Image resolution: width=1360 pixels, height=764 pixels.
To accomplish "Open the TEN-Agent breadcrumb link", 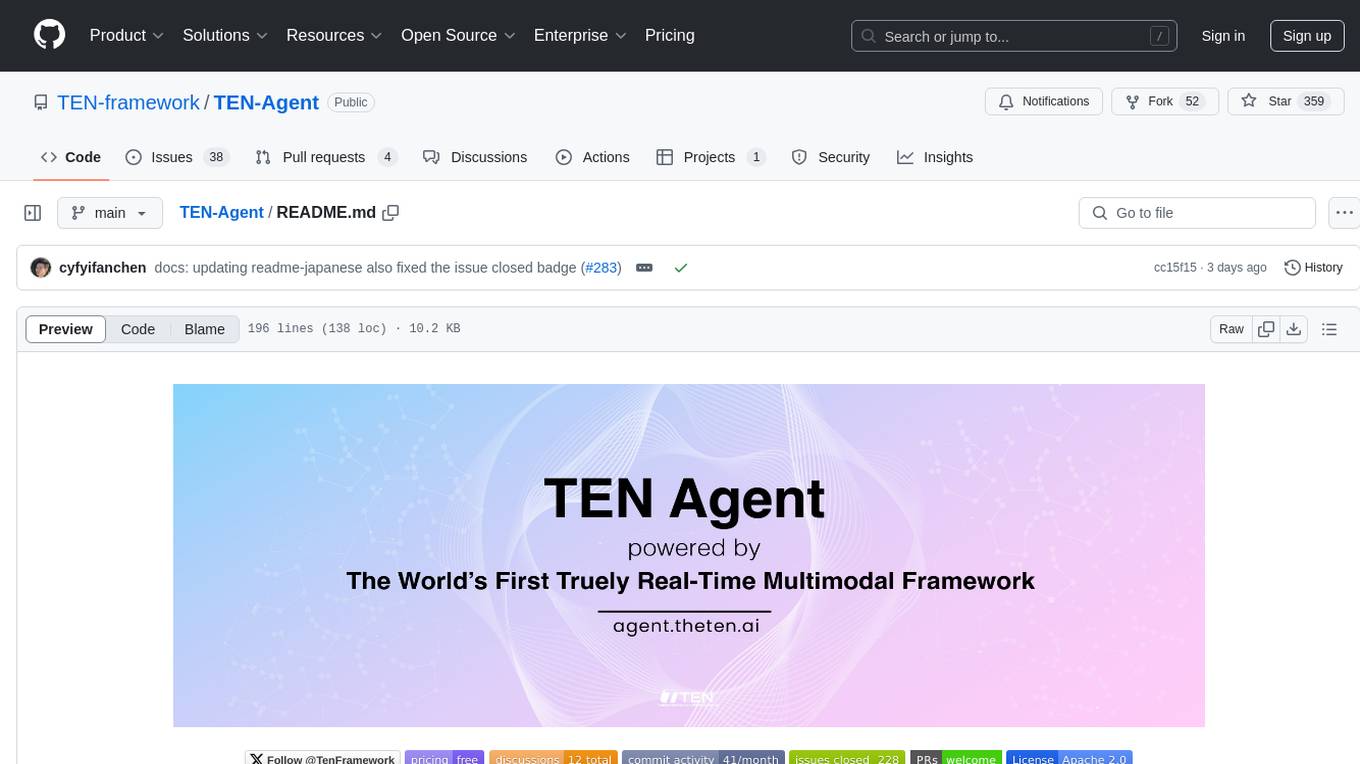I will (x=221, y=213).
